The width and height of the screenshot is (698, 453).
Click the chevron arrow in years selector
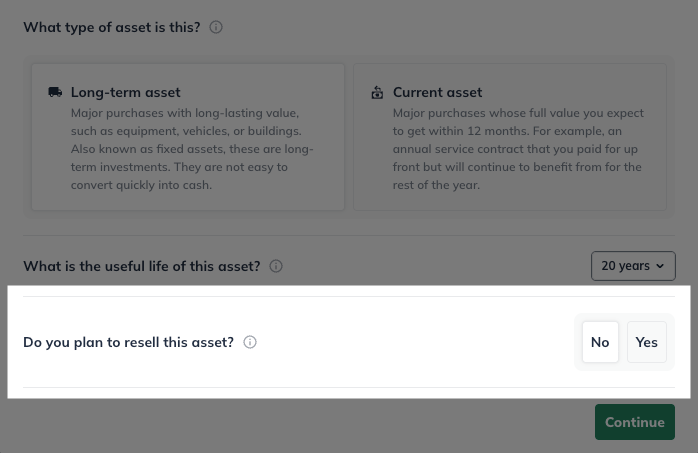(660, 266)
